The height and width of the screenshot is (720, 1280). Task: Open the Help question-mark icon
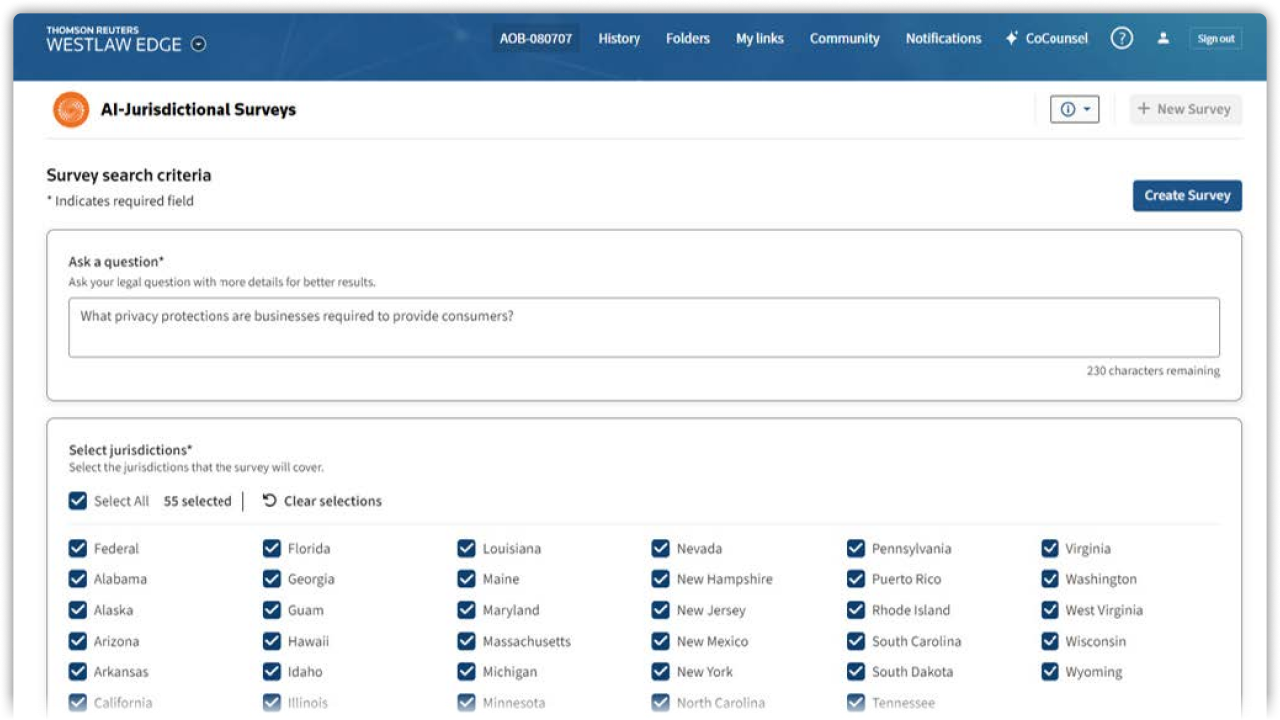[x=1121, y=37]
